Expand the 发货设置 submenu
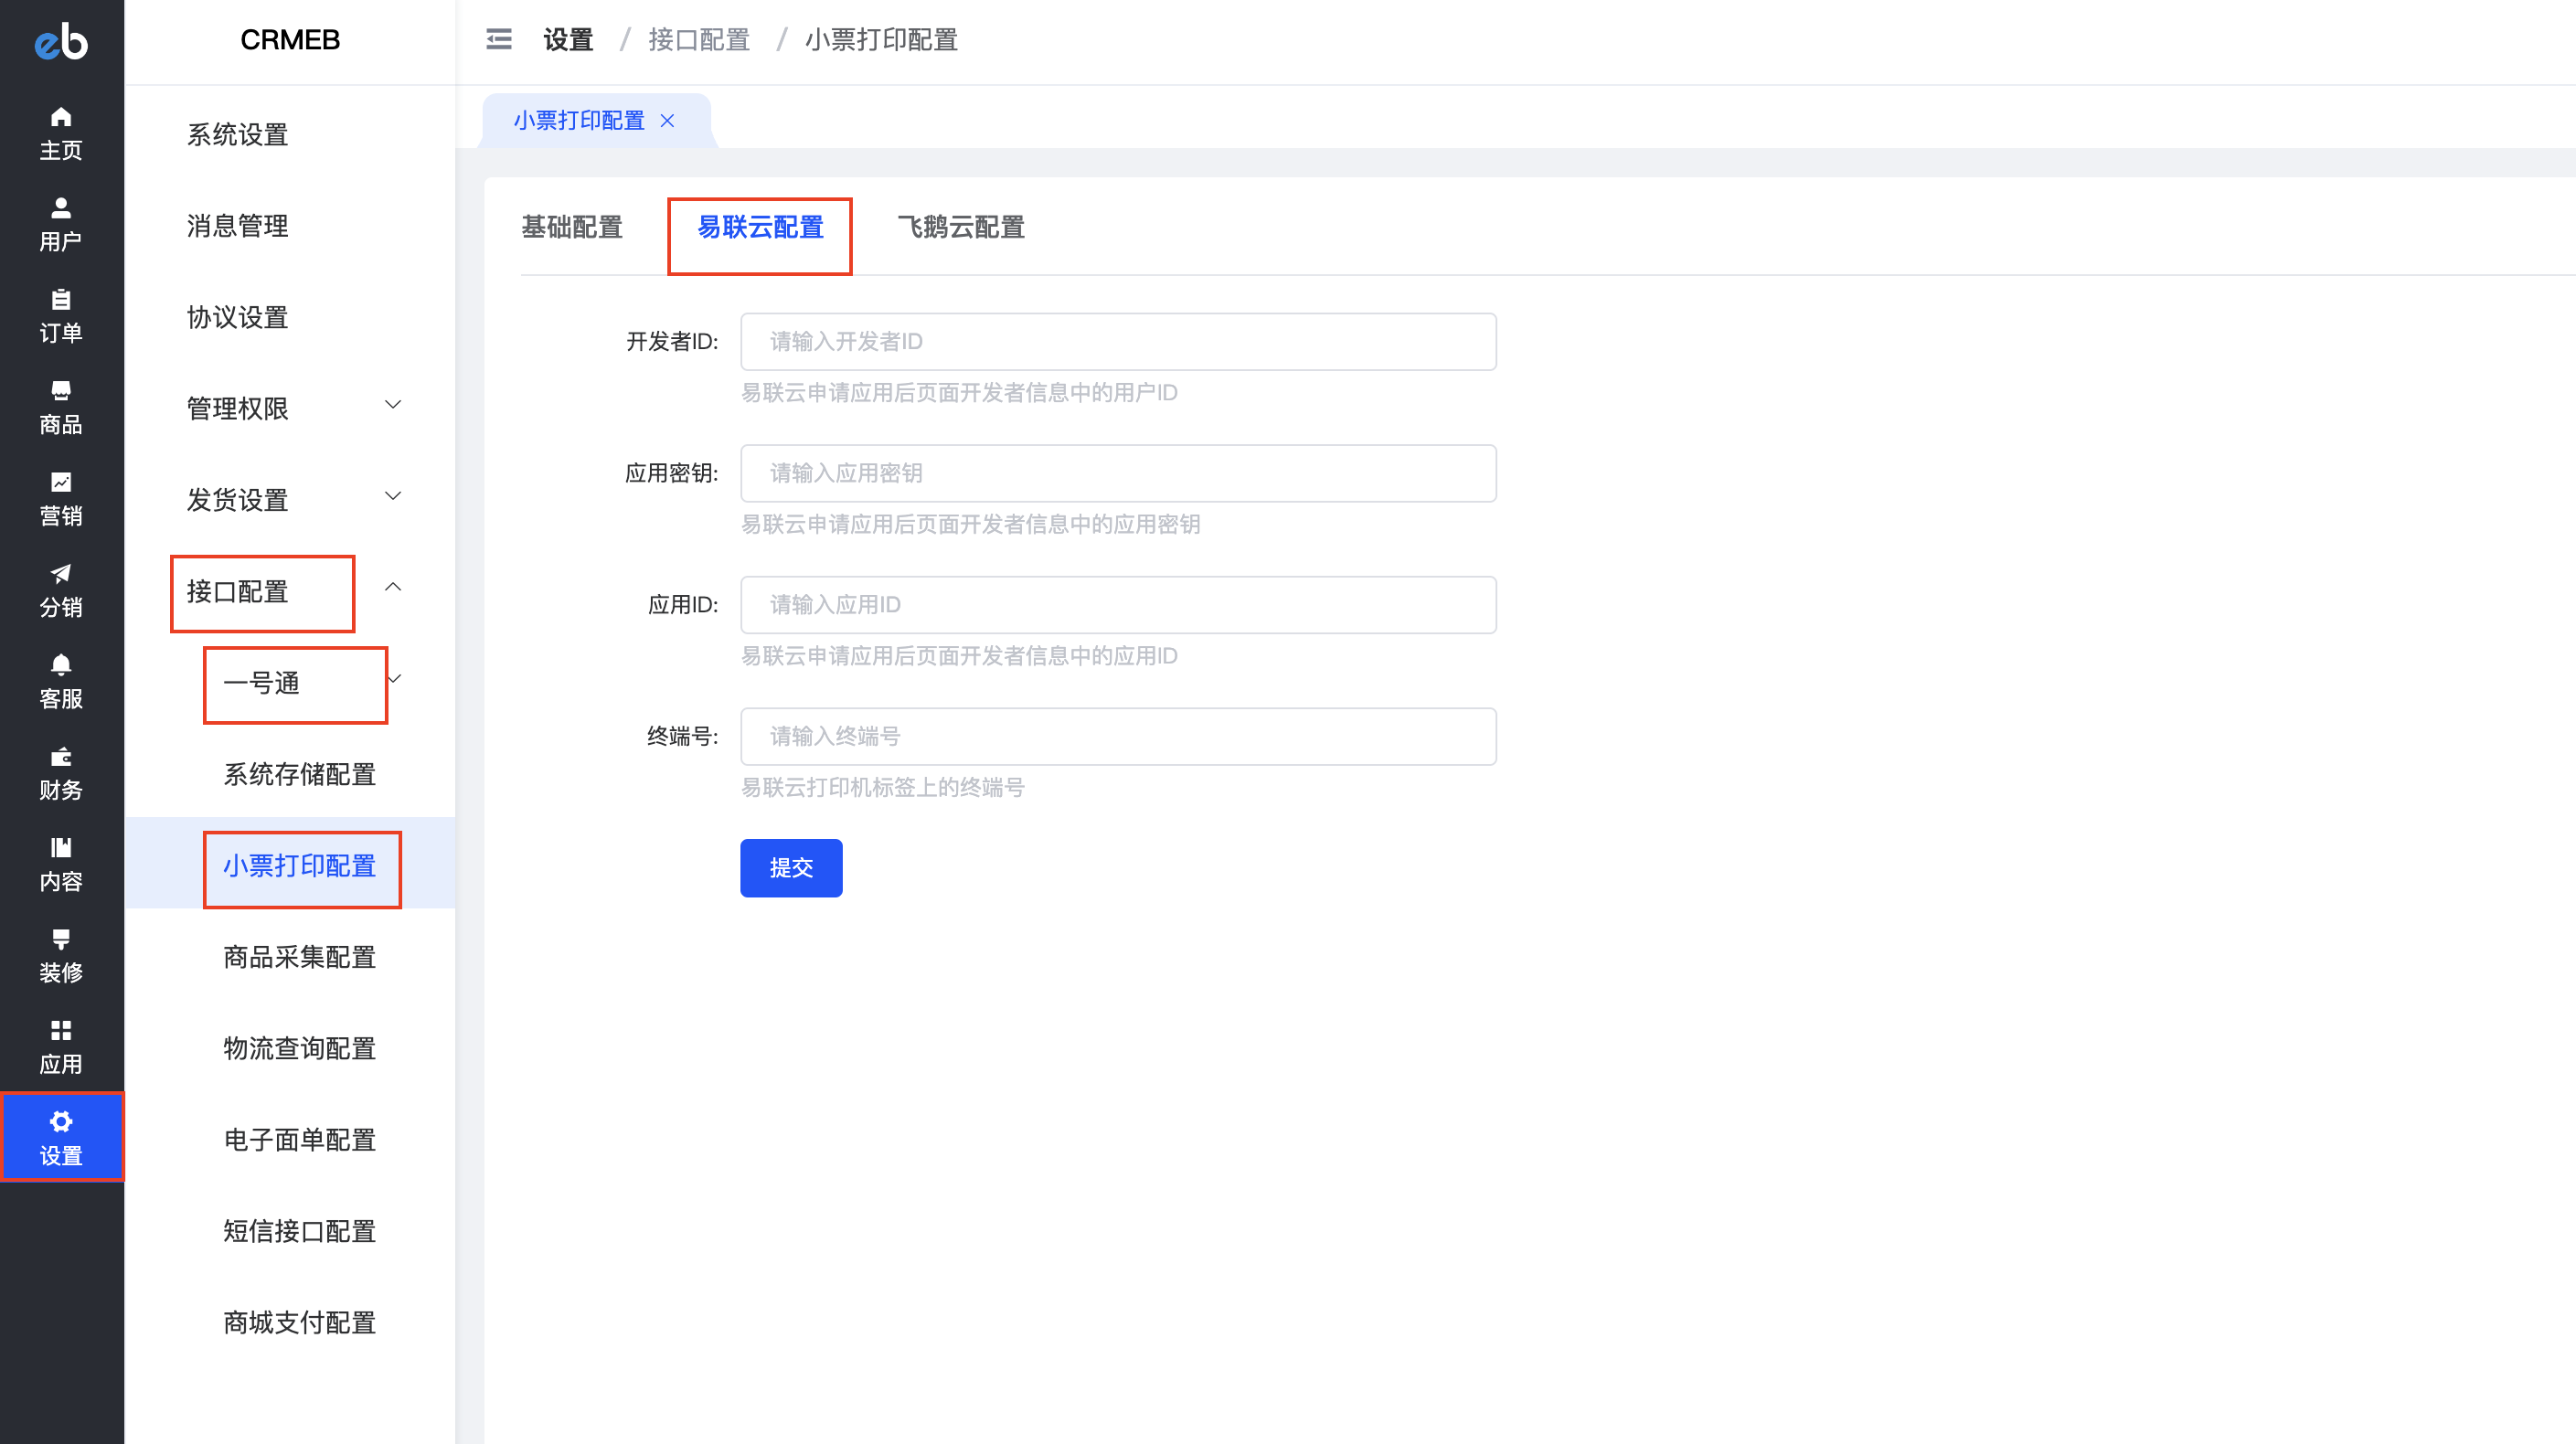The width and height of the screenshot is (2576, 1444). [393, 496]
